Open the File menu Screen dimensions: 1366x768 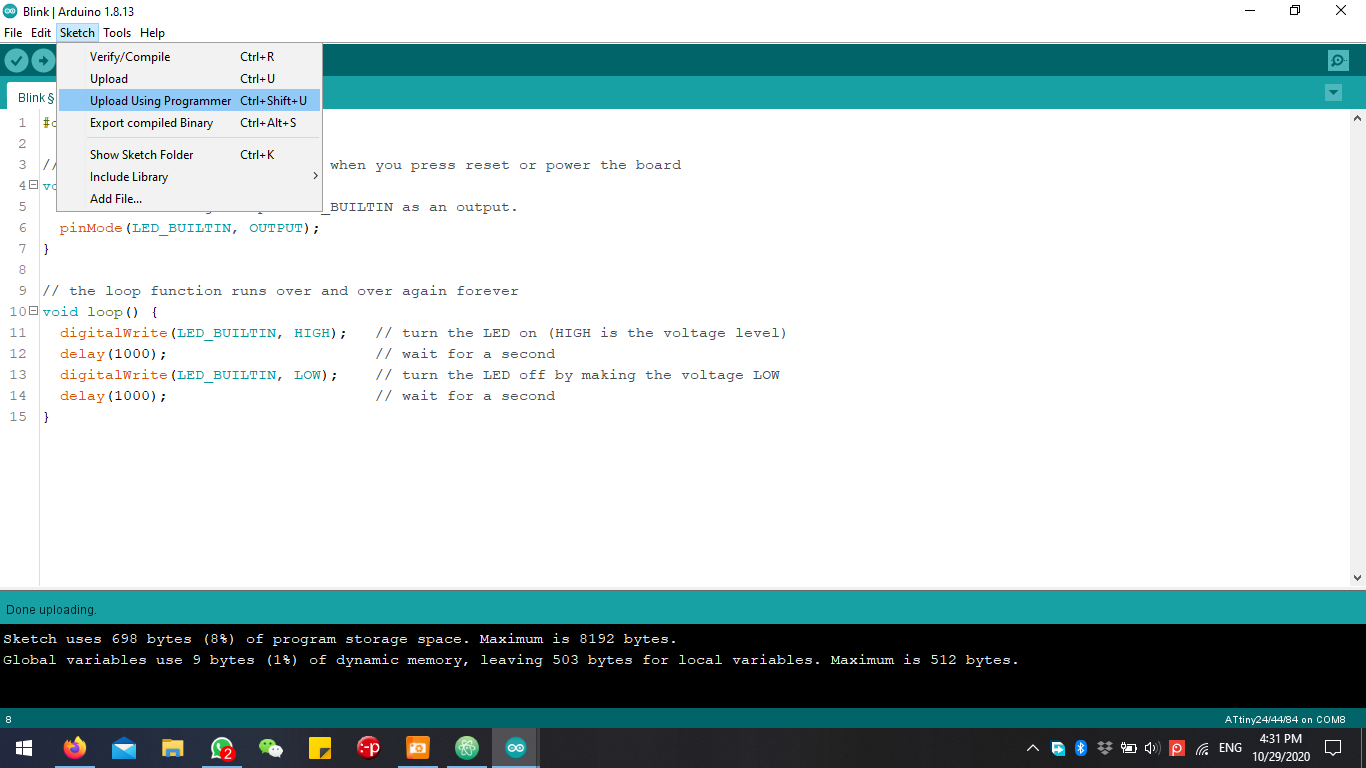[13, 33]
